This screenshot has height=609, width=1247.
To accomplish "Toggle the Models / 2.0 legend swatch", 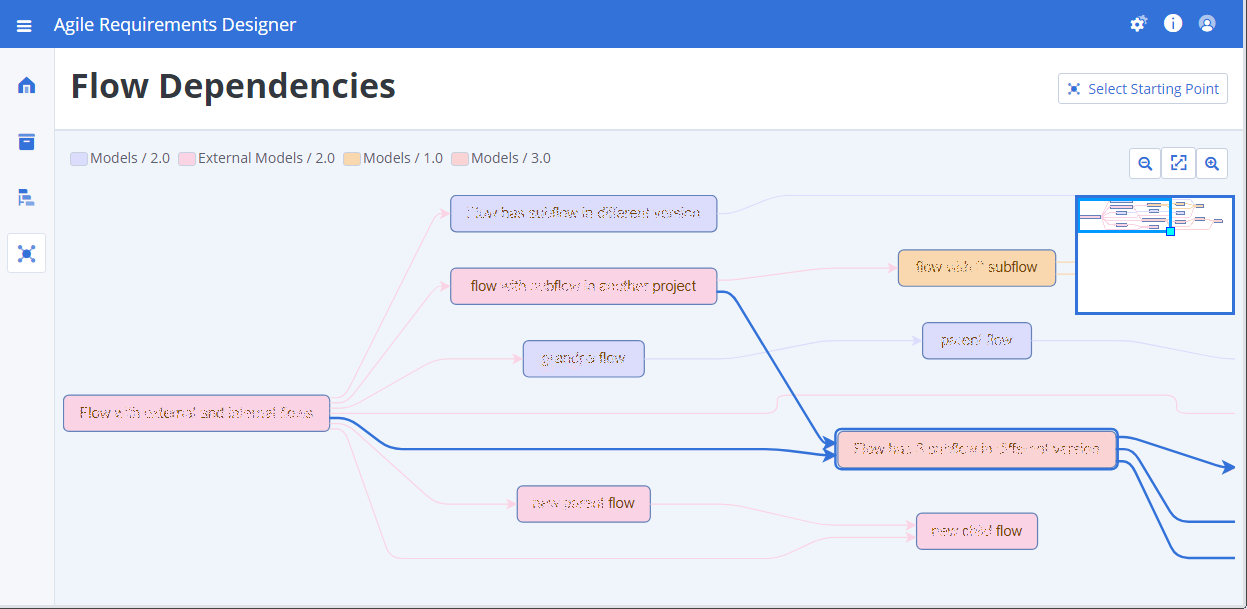I will click(x=78, y=158).
